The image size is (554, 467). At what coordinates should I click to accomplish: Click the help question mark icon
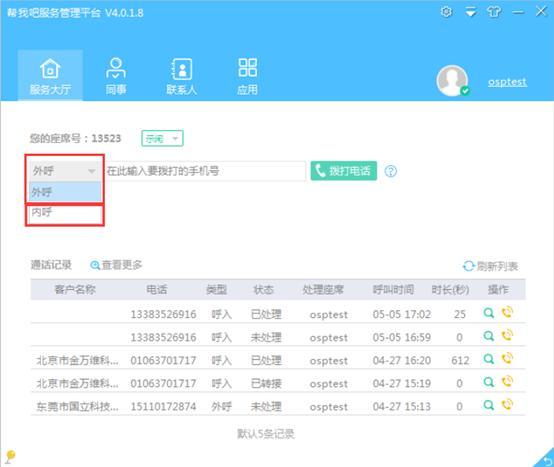(390, 171)
